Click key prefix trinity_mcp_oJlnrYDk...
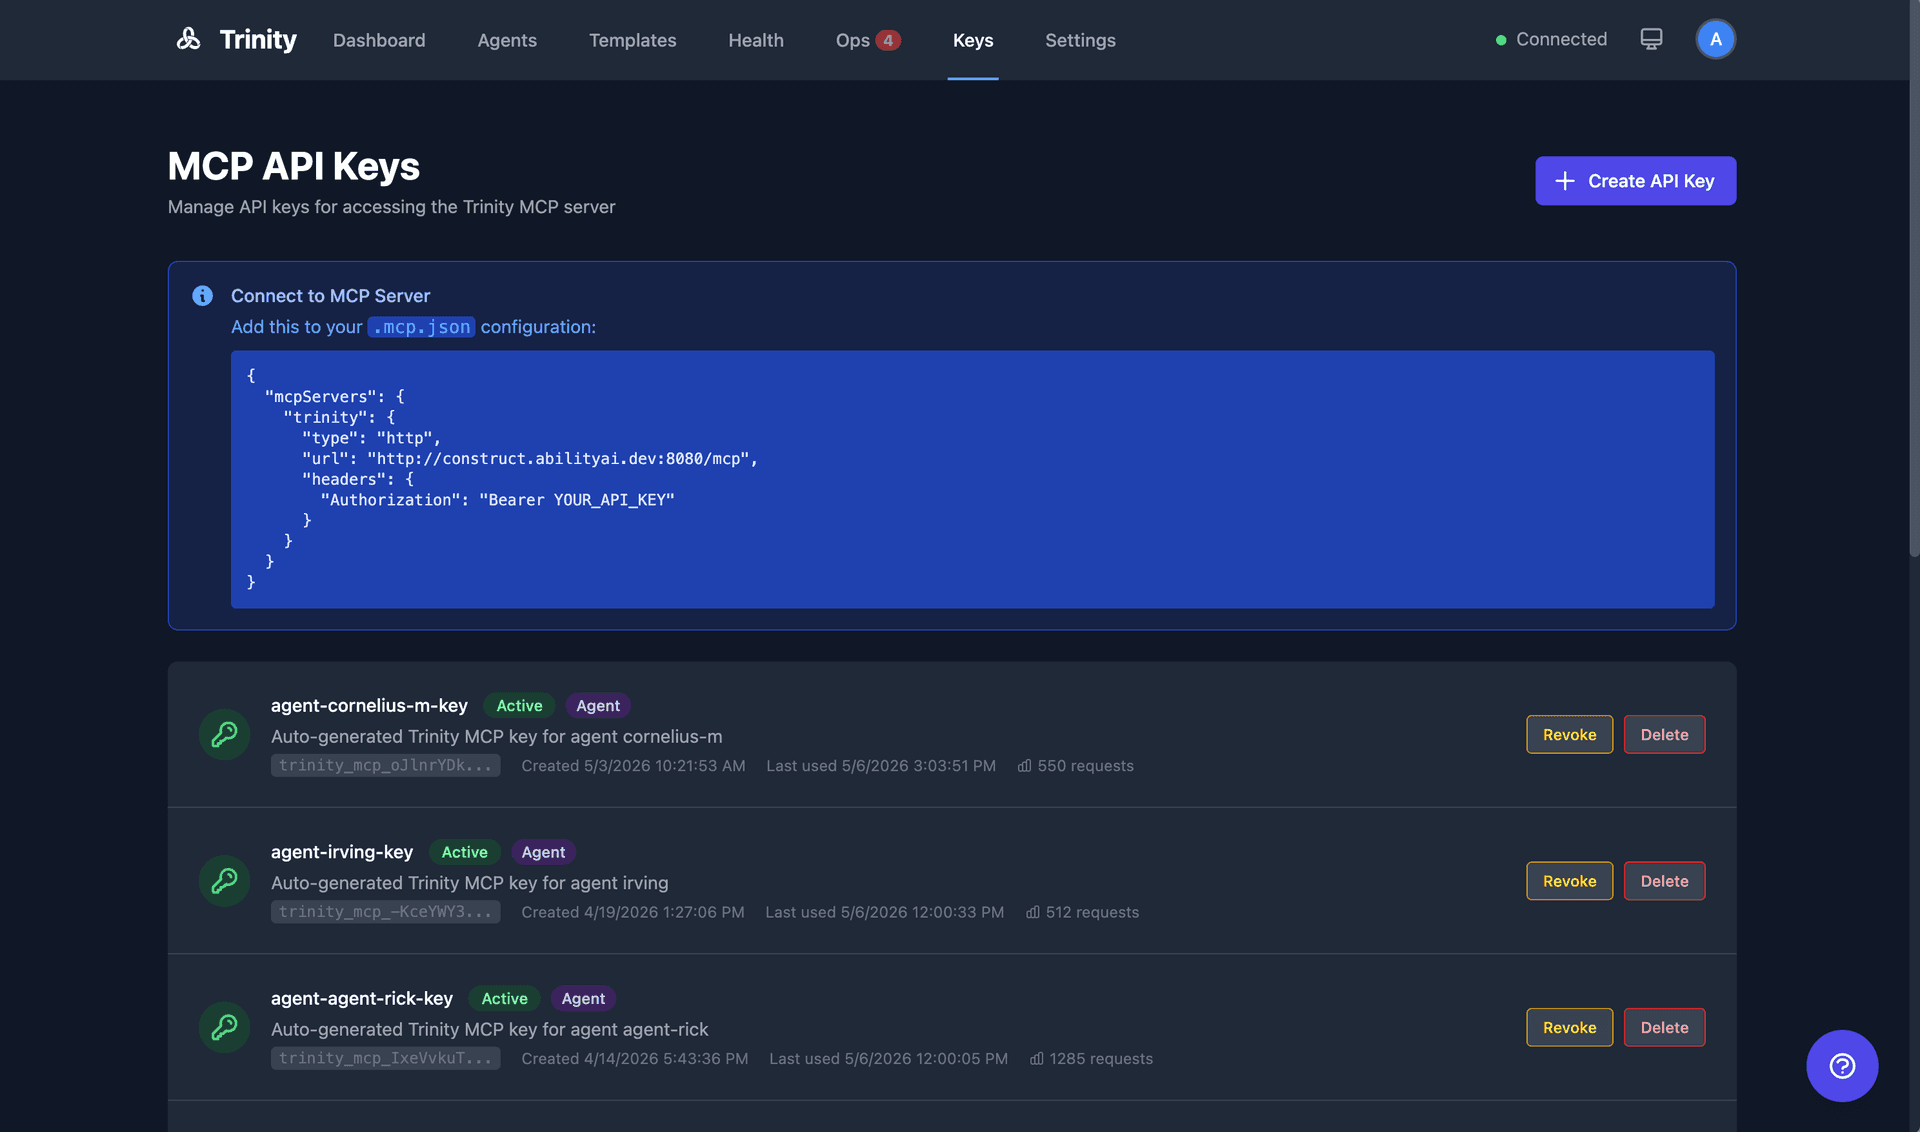Image resolution: width=1920 pixels, height=1132 pixels. 385,765
